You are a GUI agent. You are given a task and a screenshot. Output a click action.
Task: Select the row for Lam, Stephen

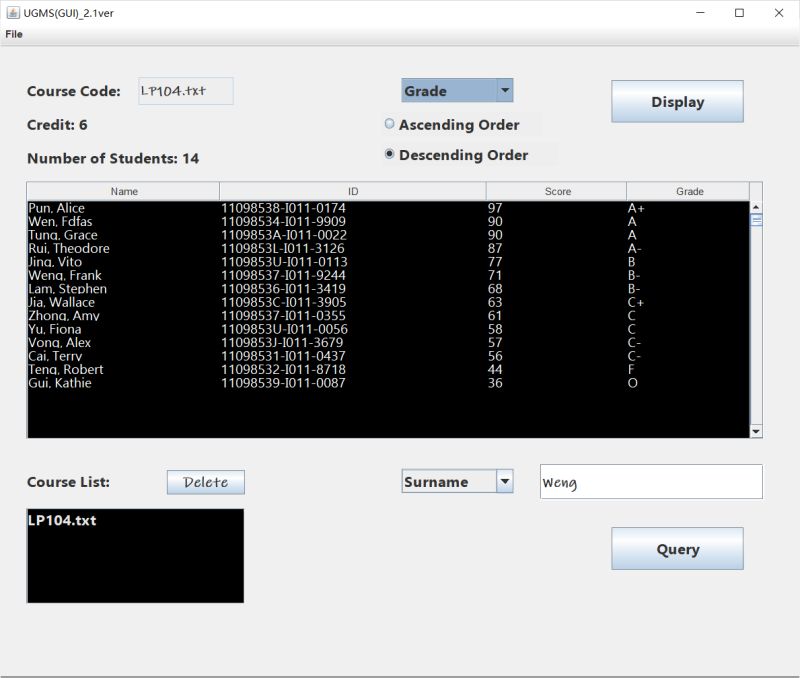tap(388, 289)
